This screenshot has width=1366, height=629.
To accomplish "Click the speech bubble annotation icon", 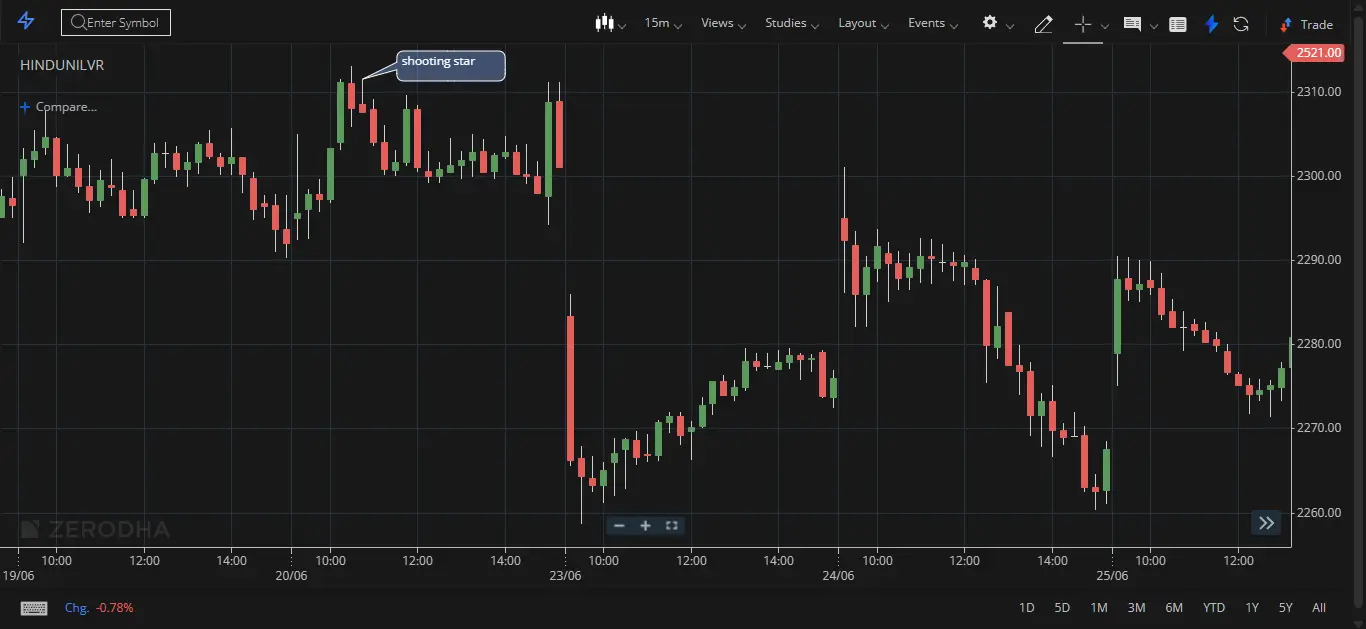I will click(x=1132, y=24).
